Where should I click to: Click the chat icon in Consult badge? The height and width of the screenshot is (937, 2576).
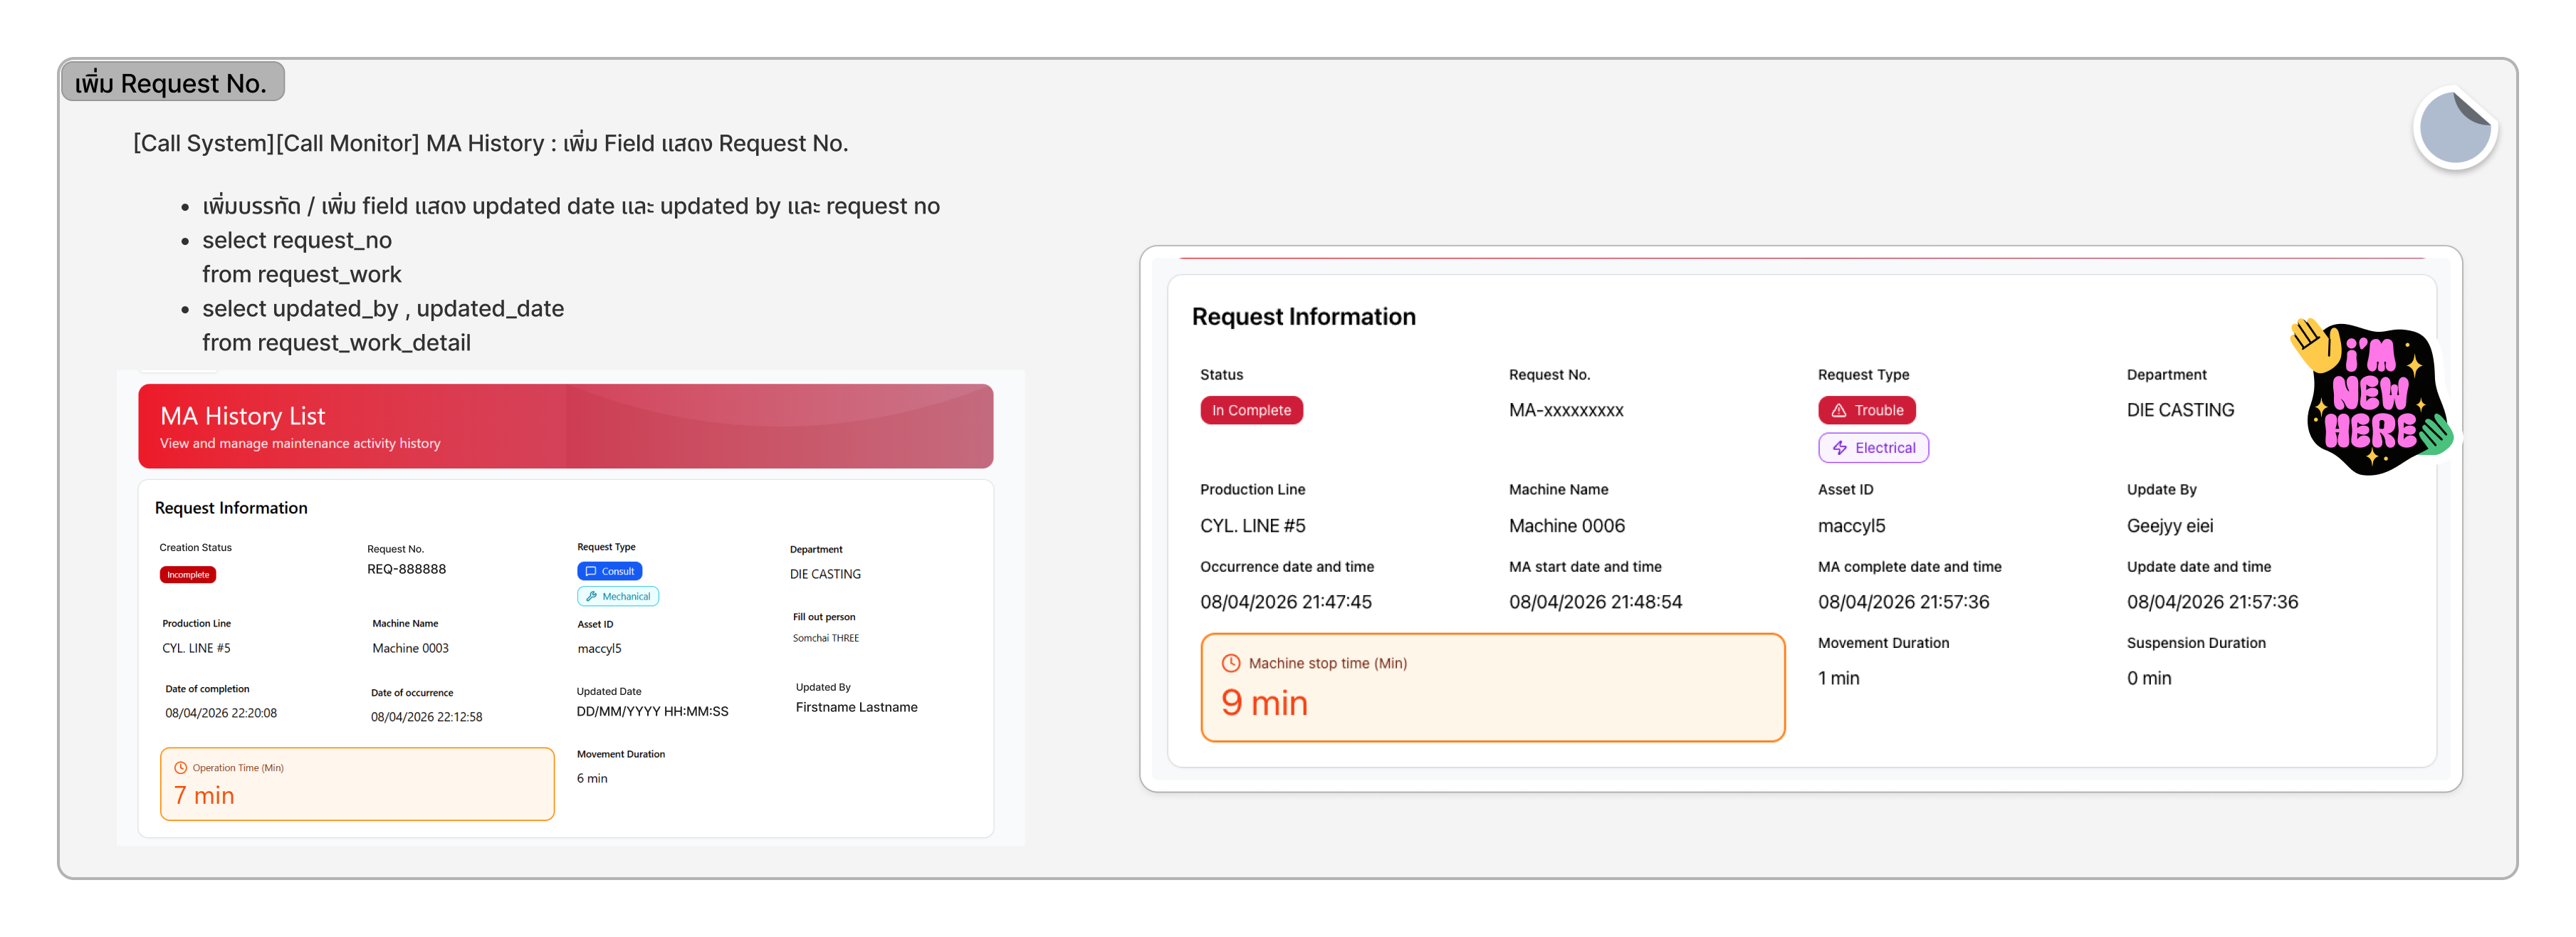point(591,571)
